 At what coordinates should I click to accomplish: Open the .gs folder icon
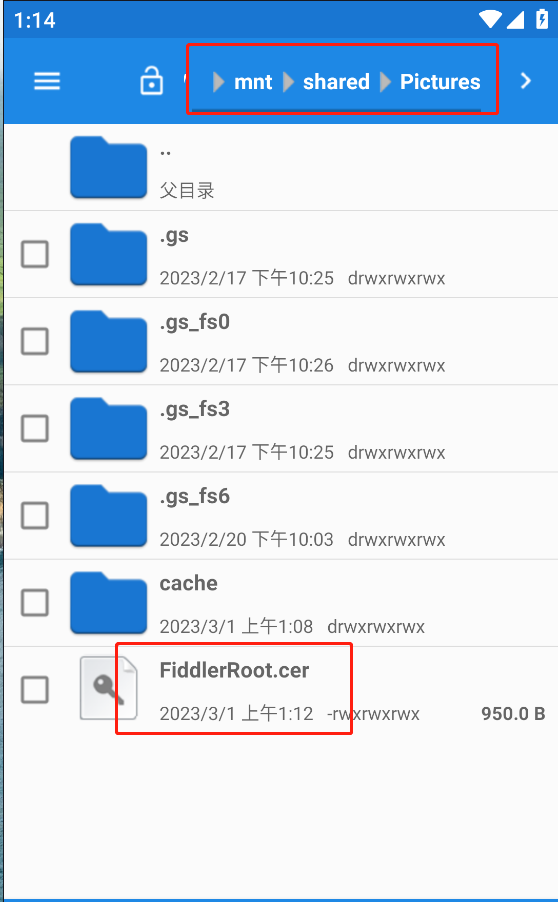[109, 254]
